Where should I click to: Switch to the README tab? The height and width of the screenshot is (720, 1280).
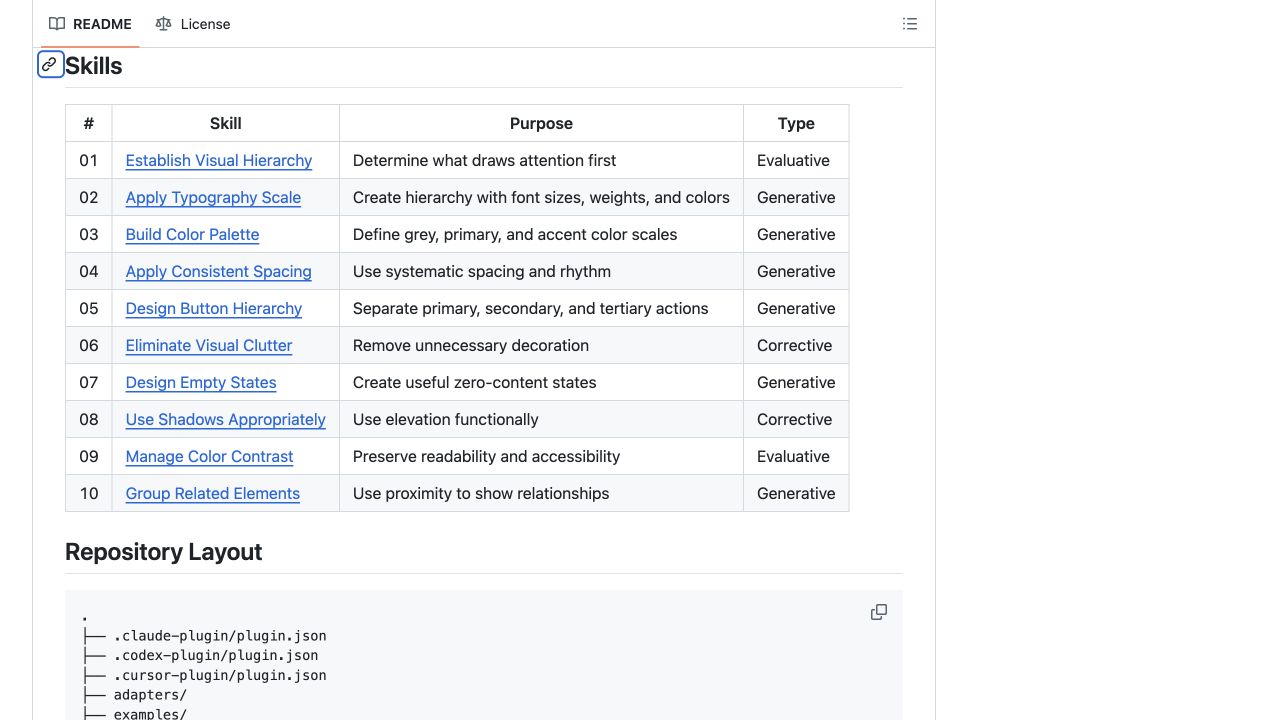(x=91, y=24)
